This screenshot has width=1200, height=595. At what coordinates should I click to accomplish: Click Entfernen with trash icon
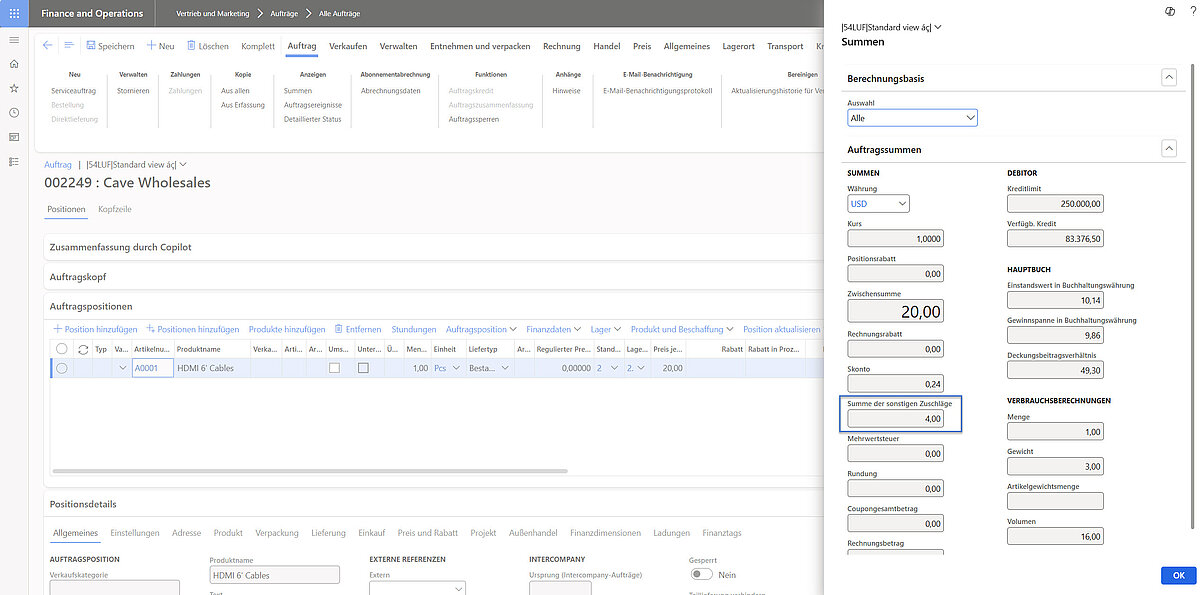pos(358,329)
